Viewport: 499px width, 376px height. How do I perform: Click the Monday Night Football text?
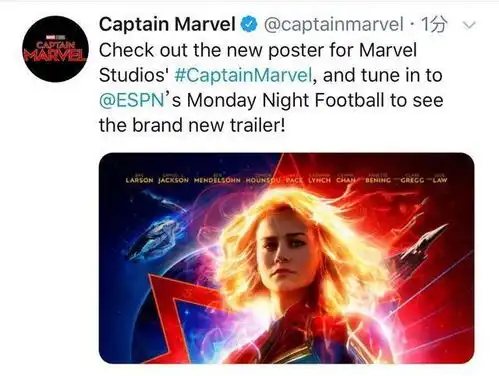[286, 100]
